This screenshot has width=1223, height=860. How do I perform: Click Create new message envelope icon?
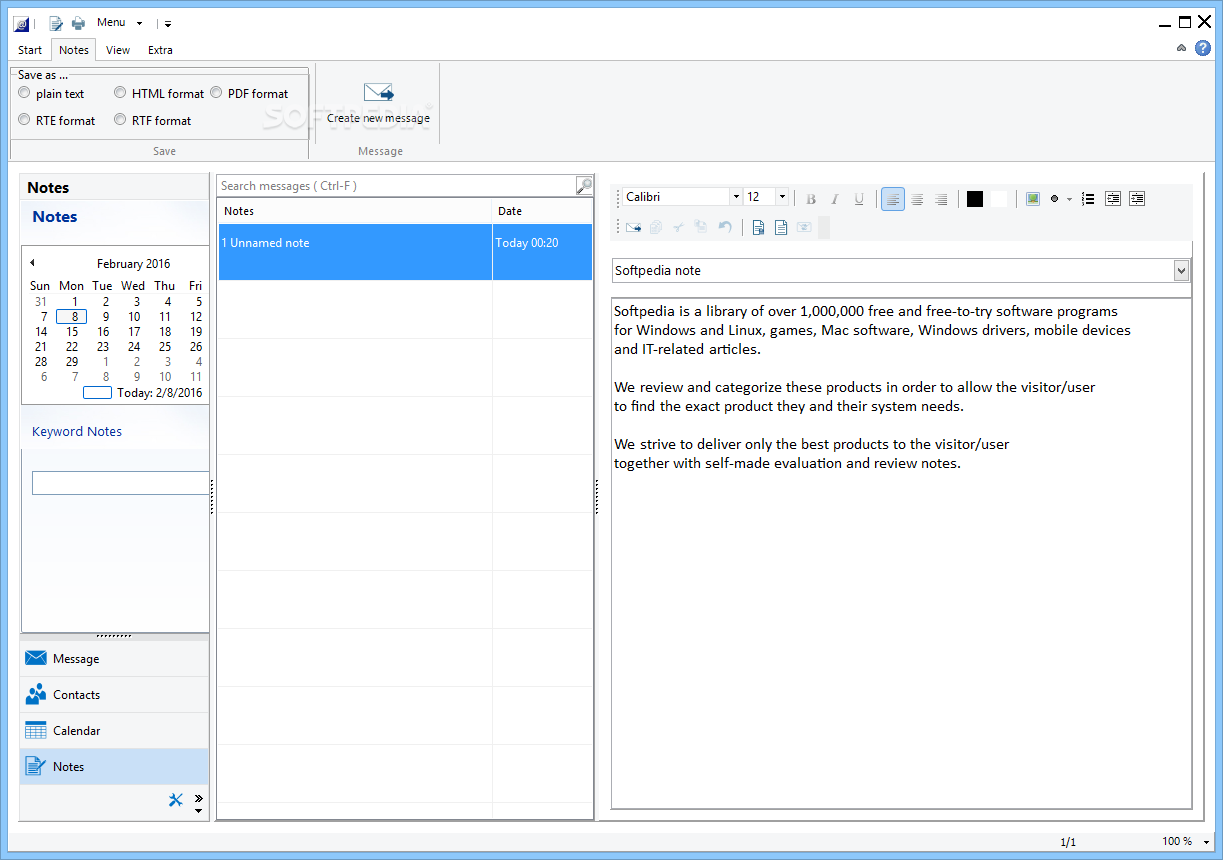tap(378, 93)
